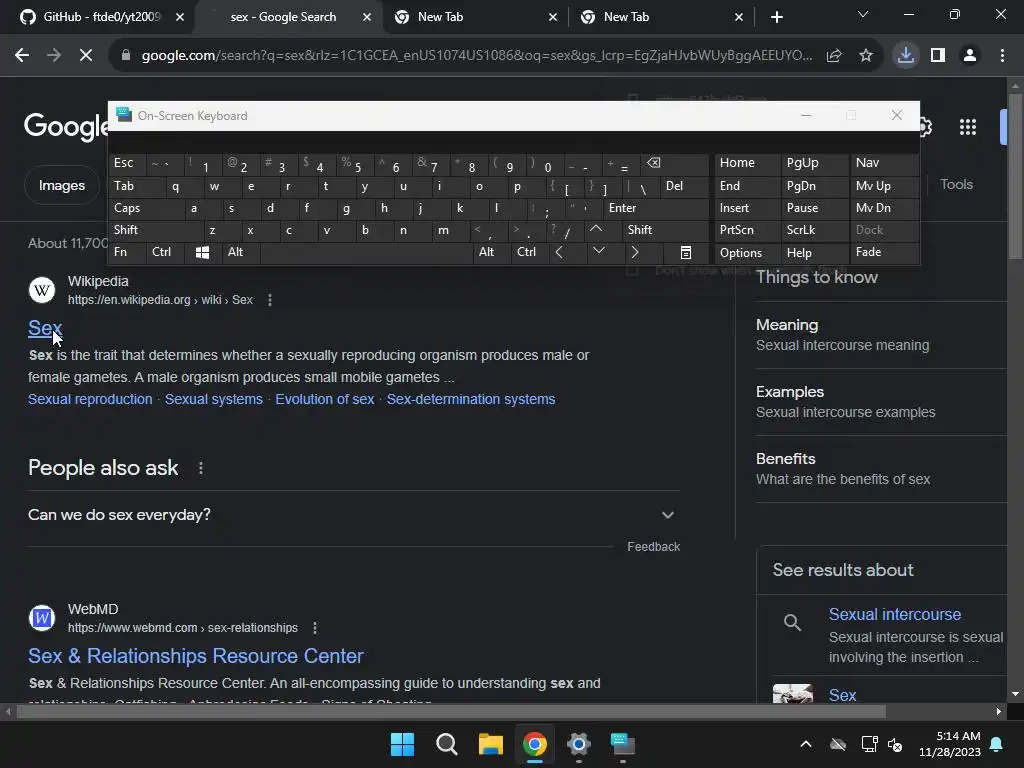Toggle left Shift key on keyboard
This screenshot has width=1024, height=768.
[155, 230]
